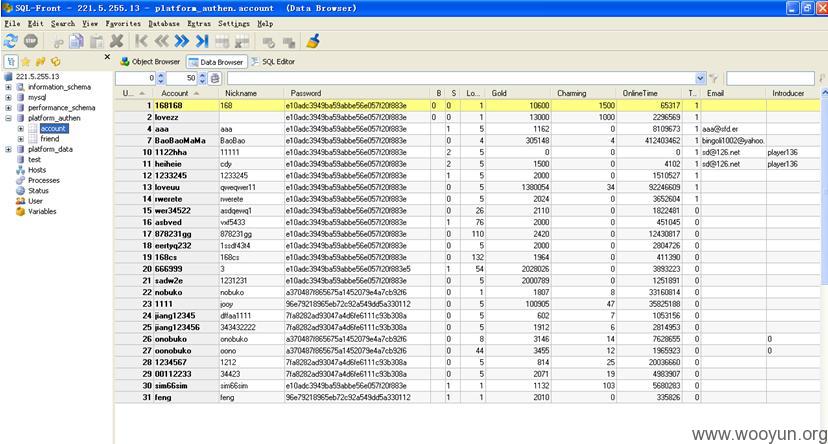Open the Bookmarks star icon

(x=25, y=62)
